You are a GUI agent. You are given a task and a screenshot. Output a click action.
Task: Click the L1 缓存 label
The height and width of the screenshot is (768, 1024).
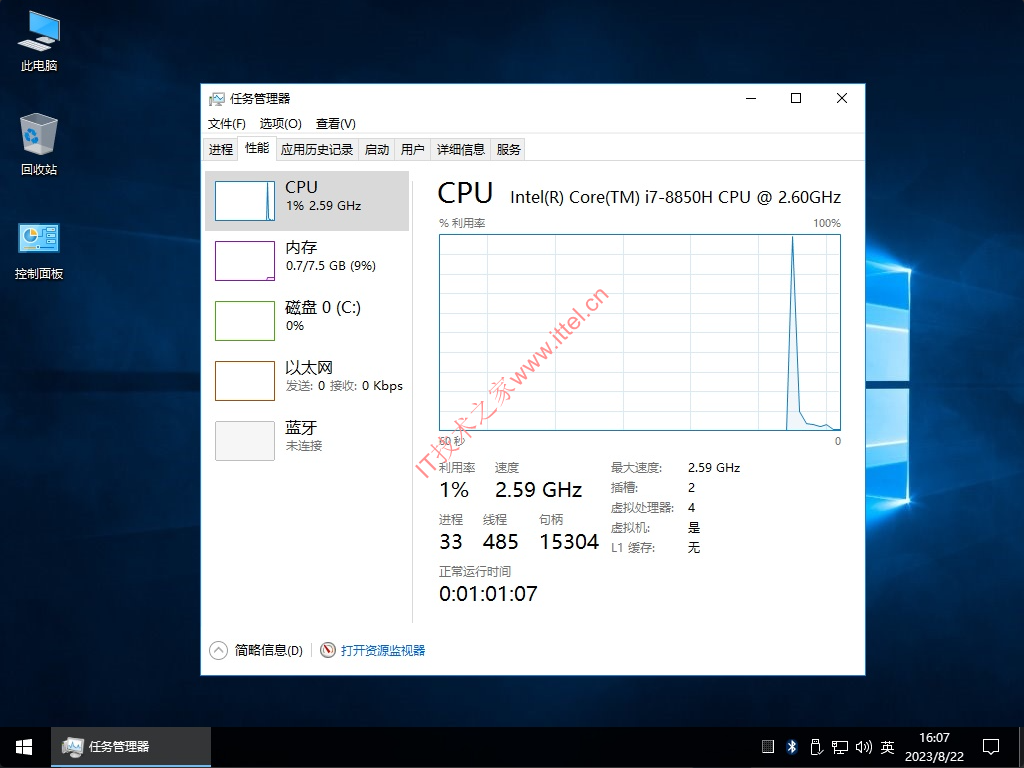click(633, 548)
